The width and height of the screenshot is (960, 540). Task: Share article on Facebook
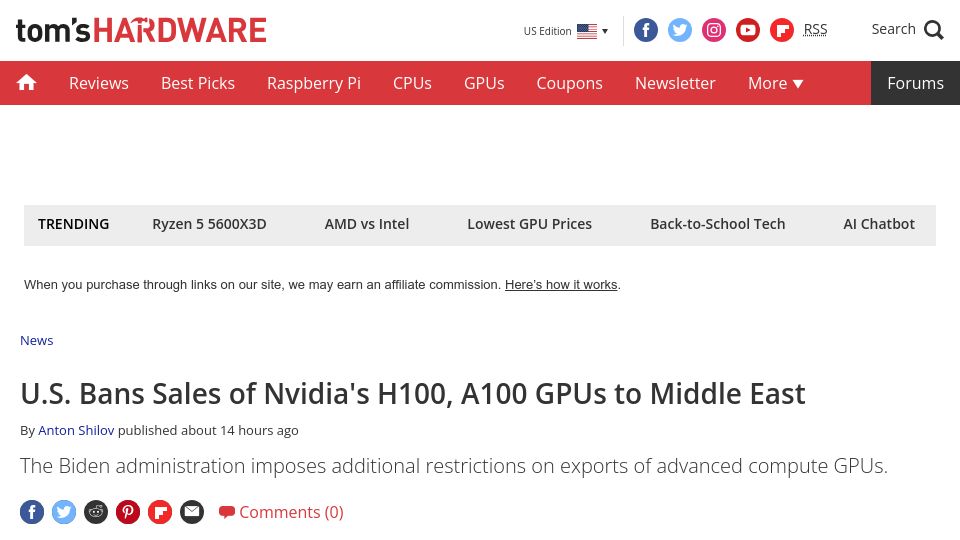point(32,512)
